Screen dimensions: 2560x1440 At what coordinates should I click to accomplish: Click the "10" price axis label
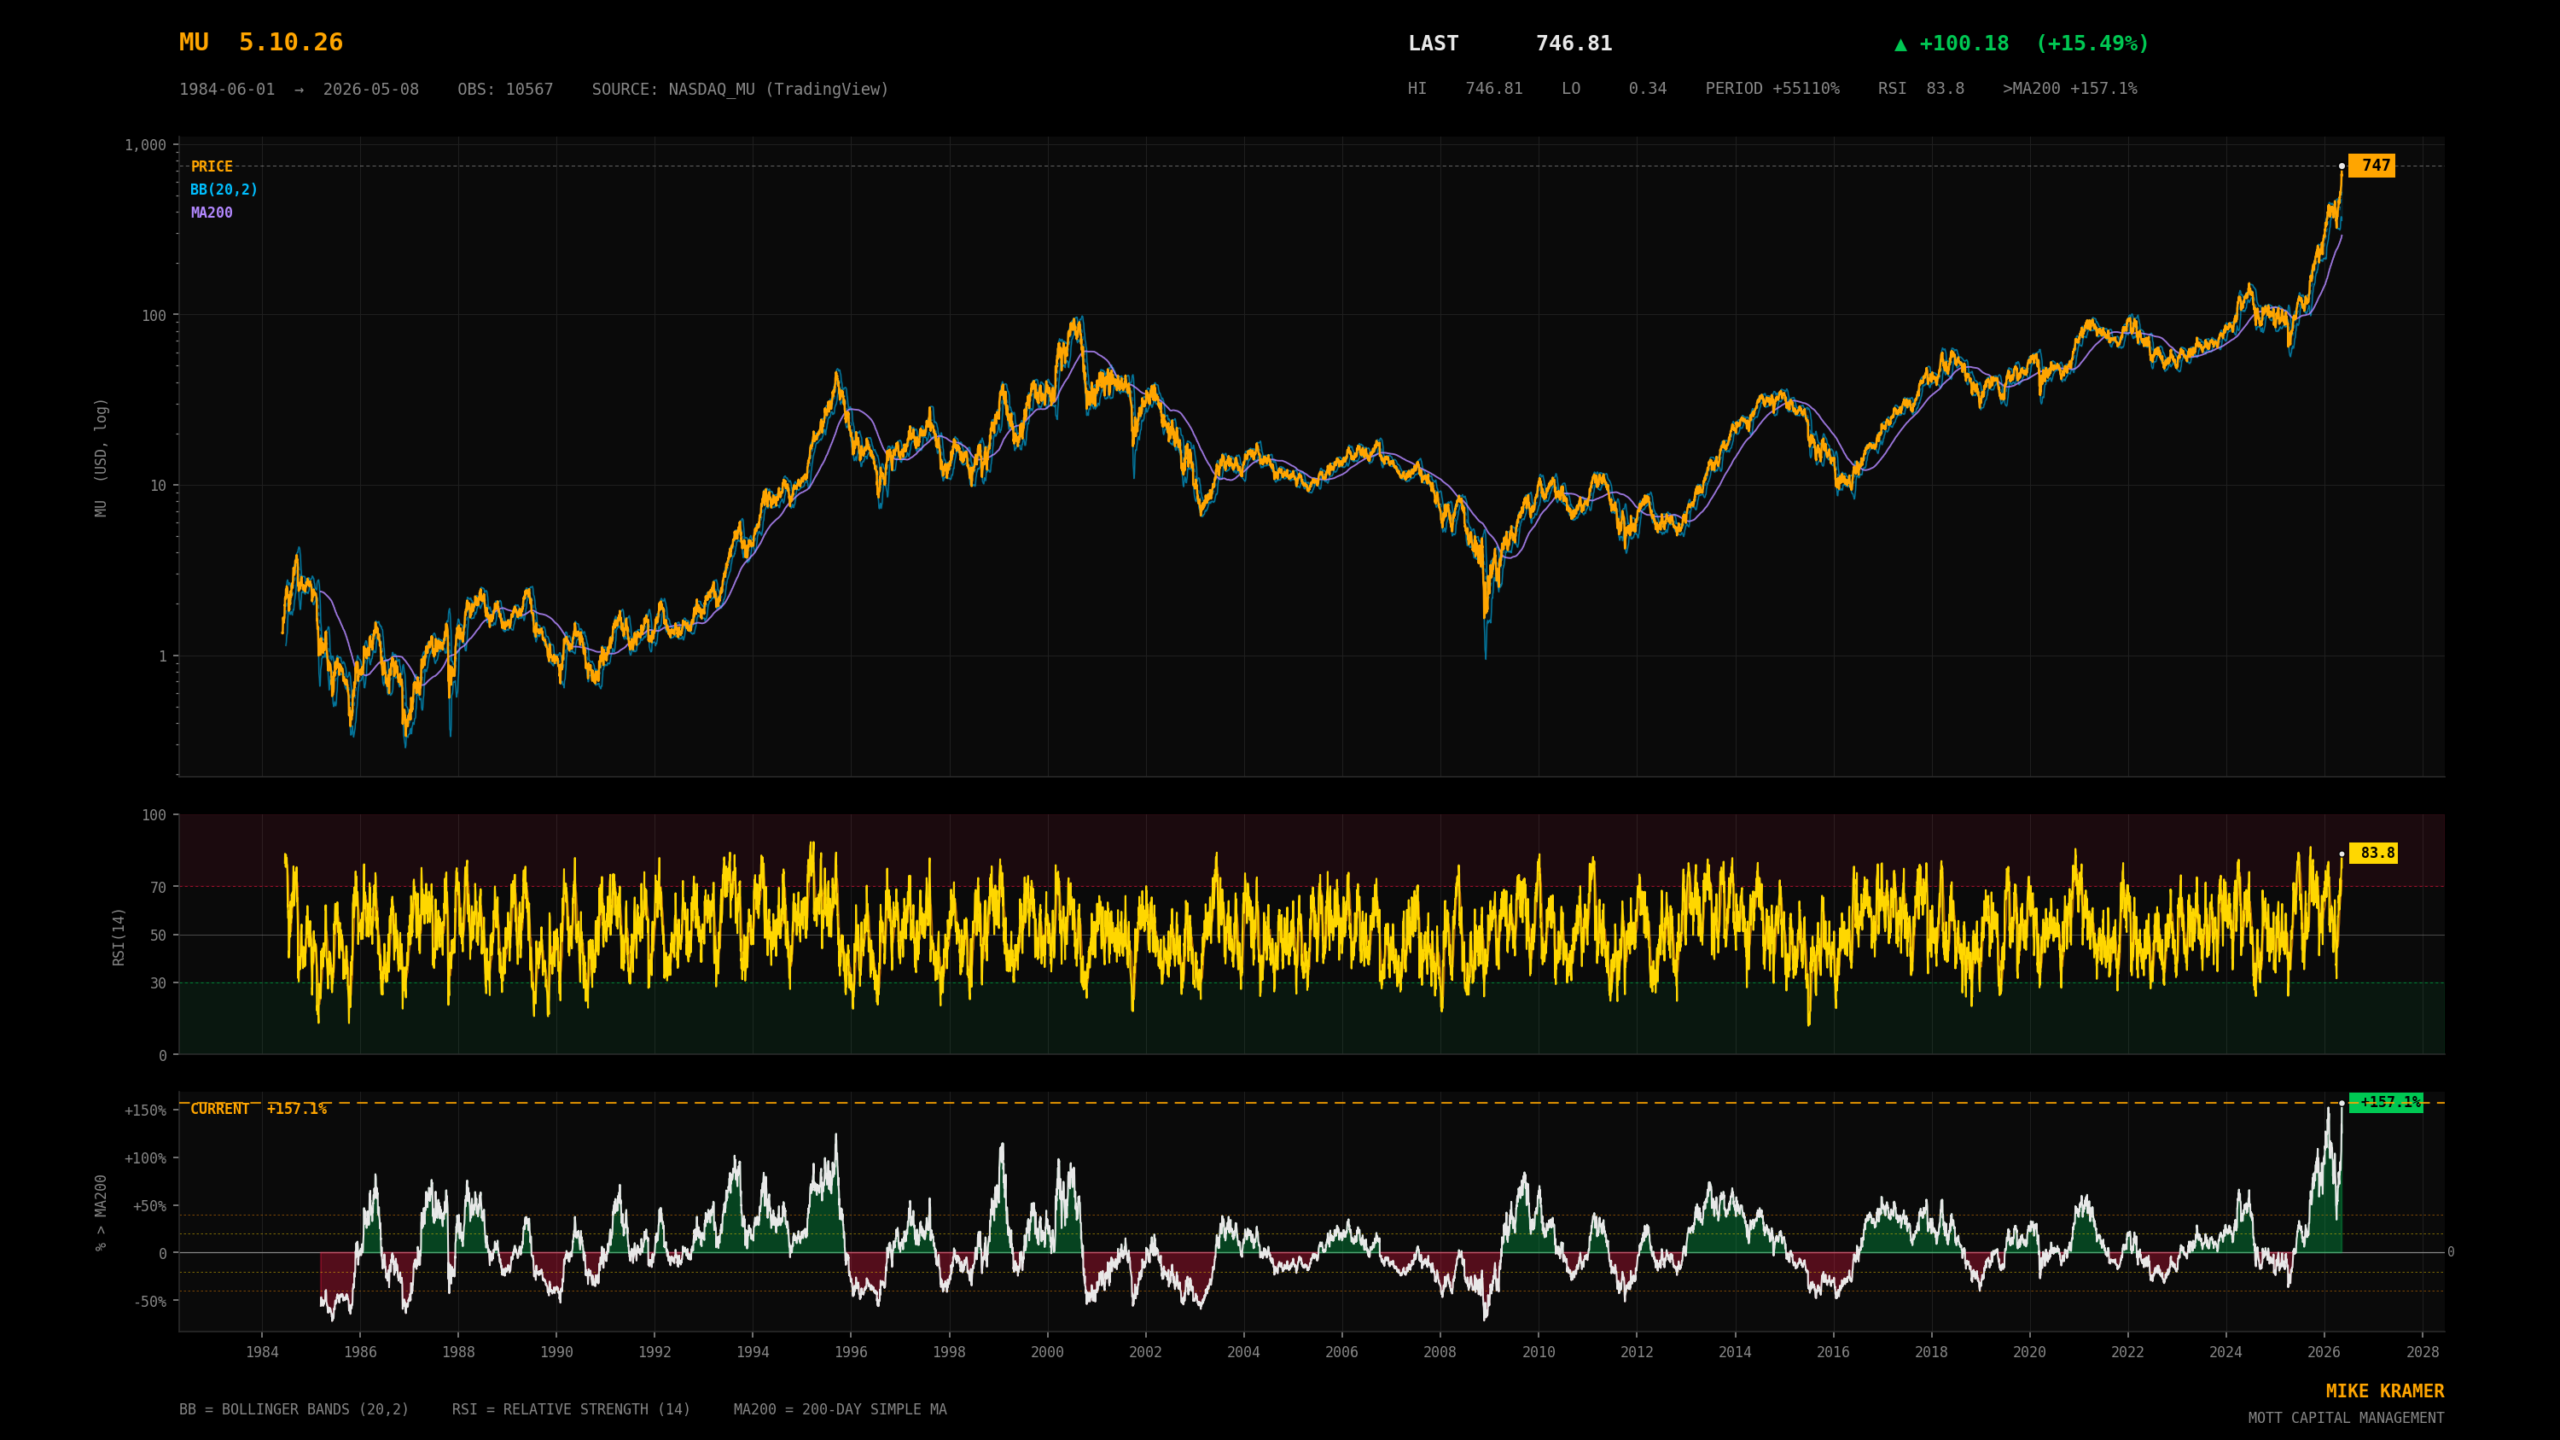[x=158, y=485]
